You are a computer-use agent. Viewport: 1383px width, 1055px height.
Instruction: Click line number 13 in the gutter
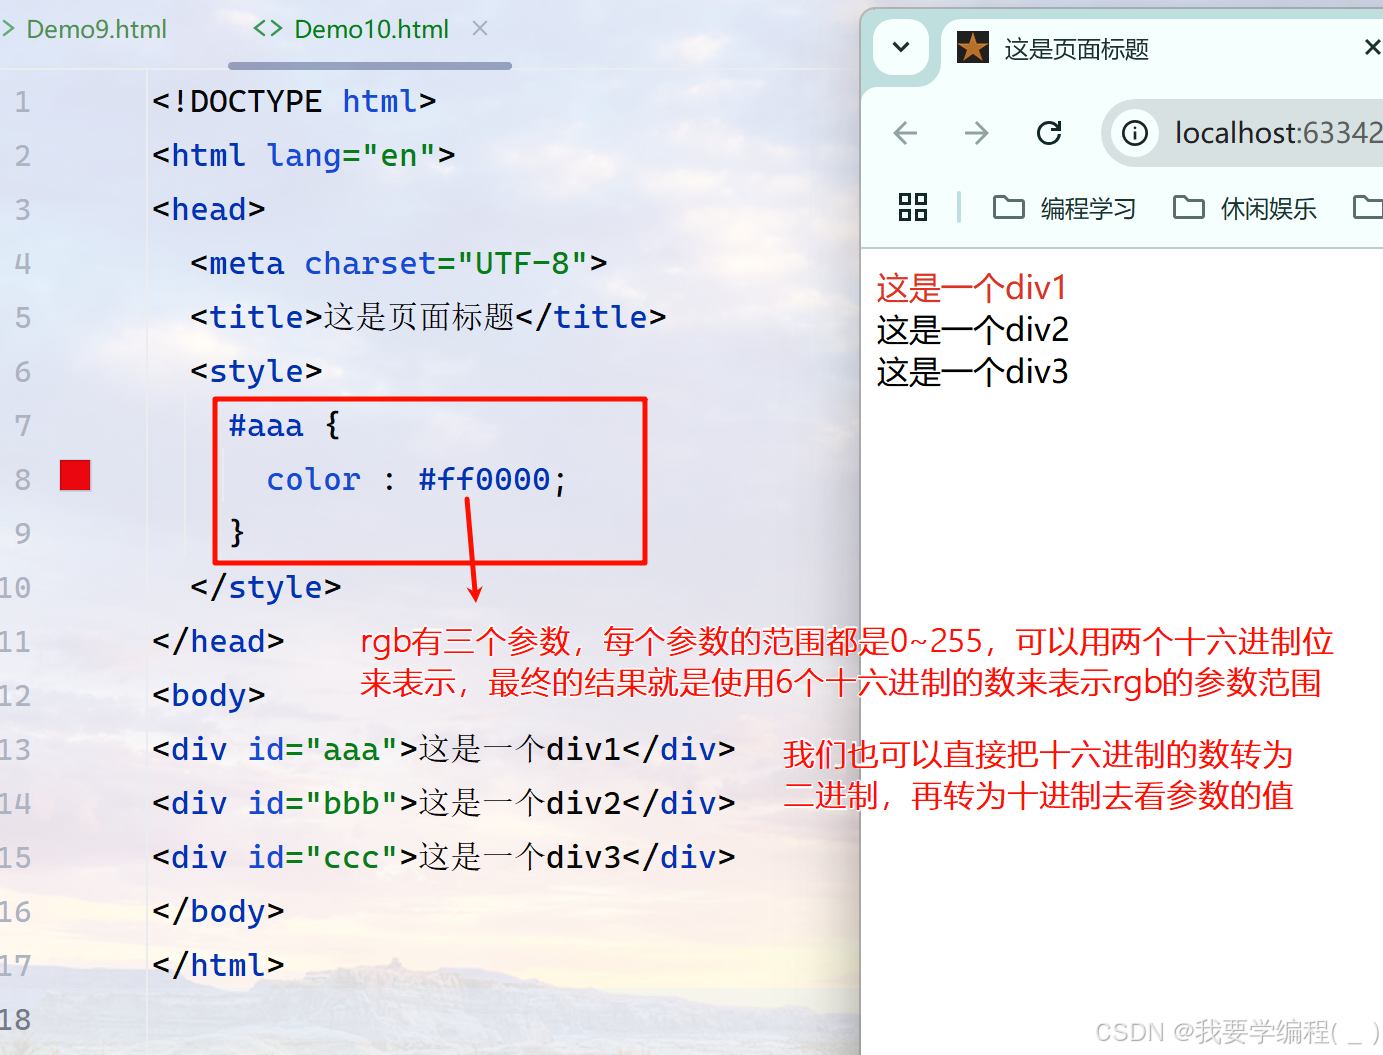click(x=16, y=750)
